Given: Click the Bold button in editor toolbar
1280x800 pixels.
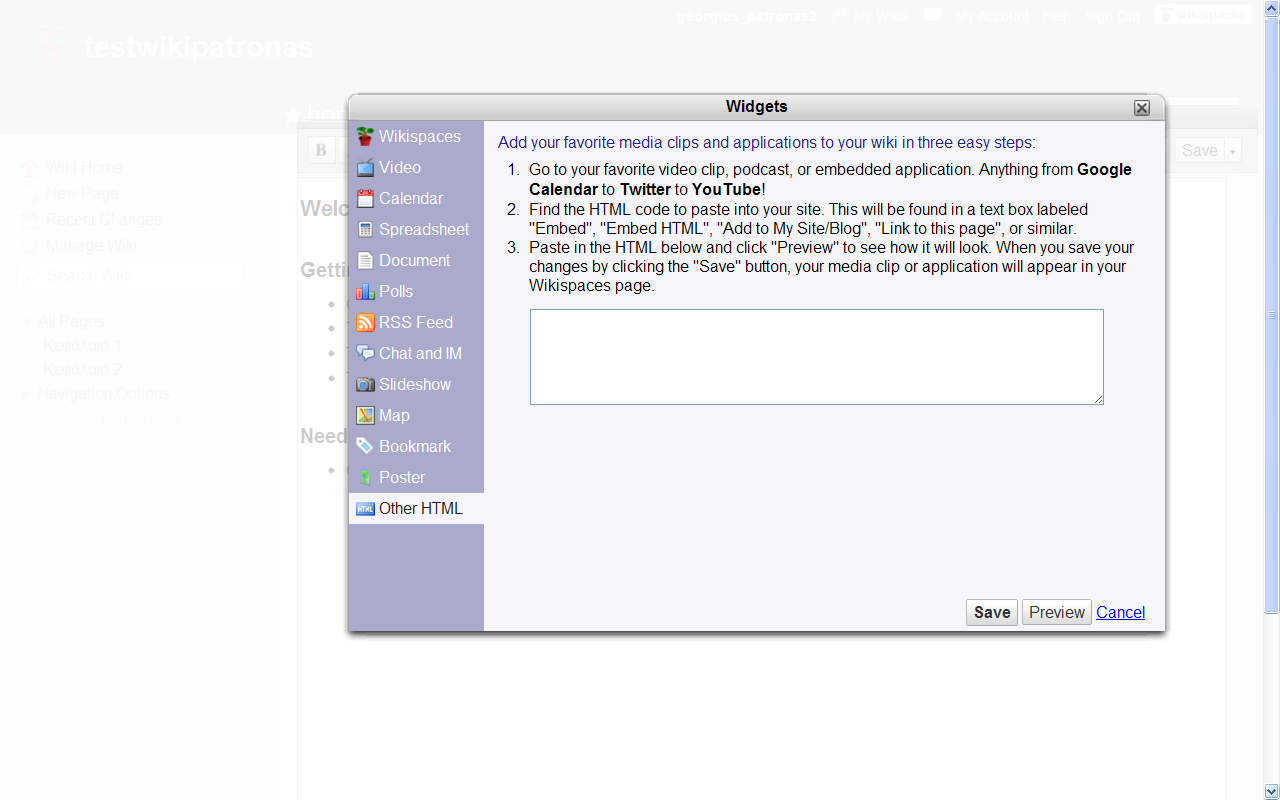Looking at the screenshot, I should point(321,150).
